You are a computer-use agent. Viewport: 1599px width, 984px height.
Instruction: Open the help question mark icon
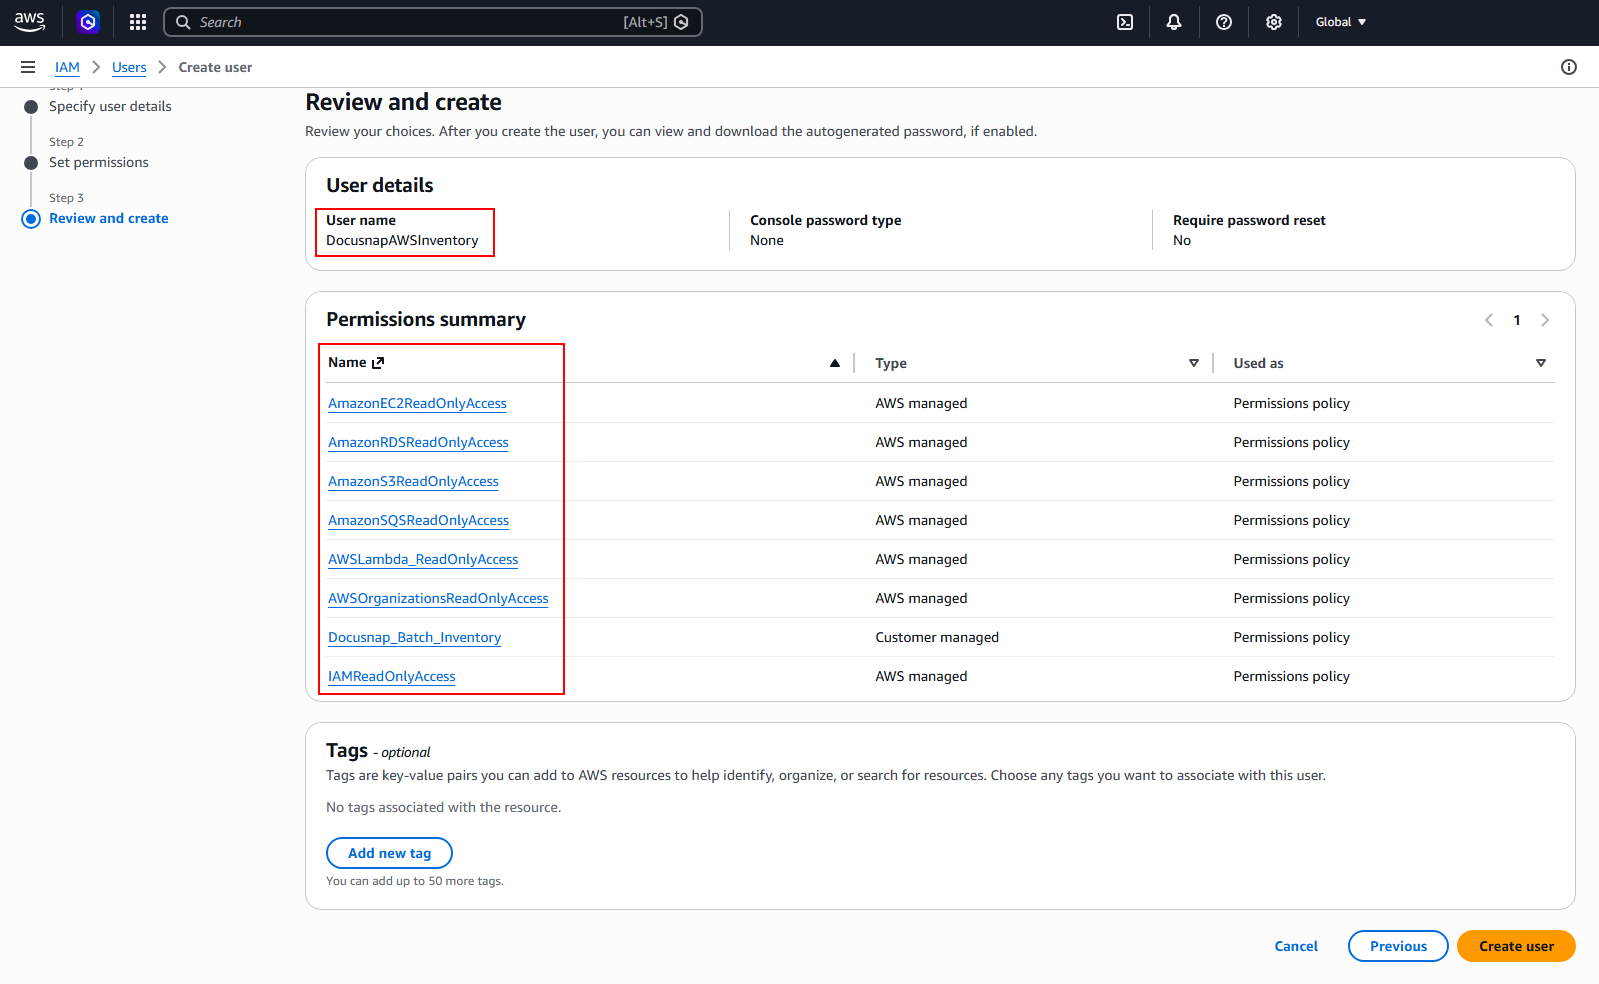[1224, 22]
